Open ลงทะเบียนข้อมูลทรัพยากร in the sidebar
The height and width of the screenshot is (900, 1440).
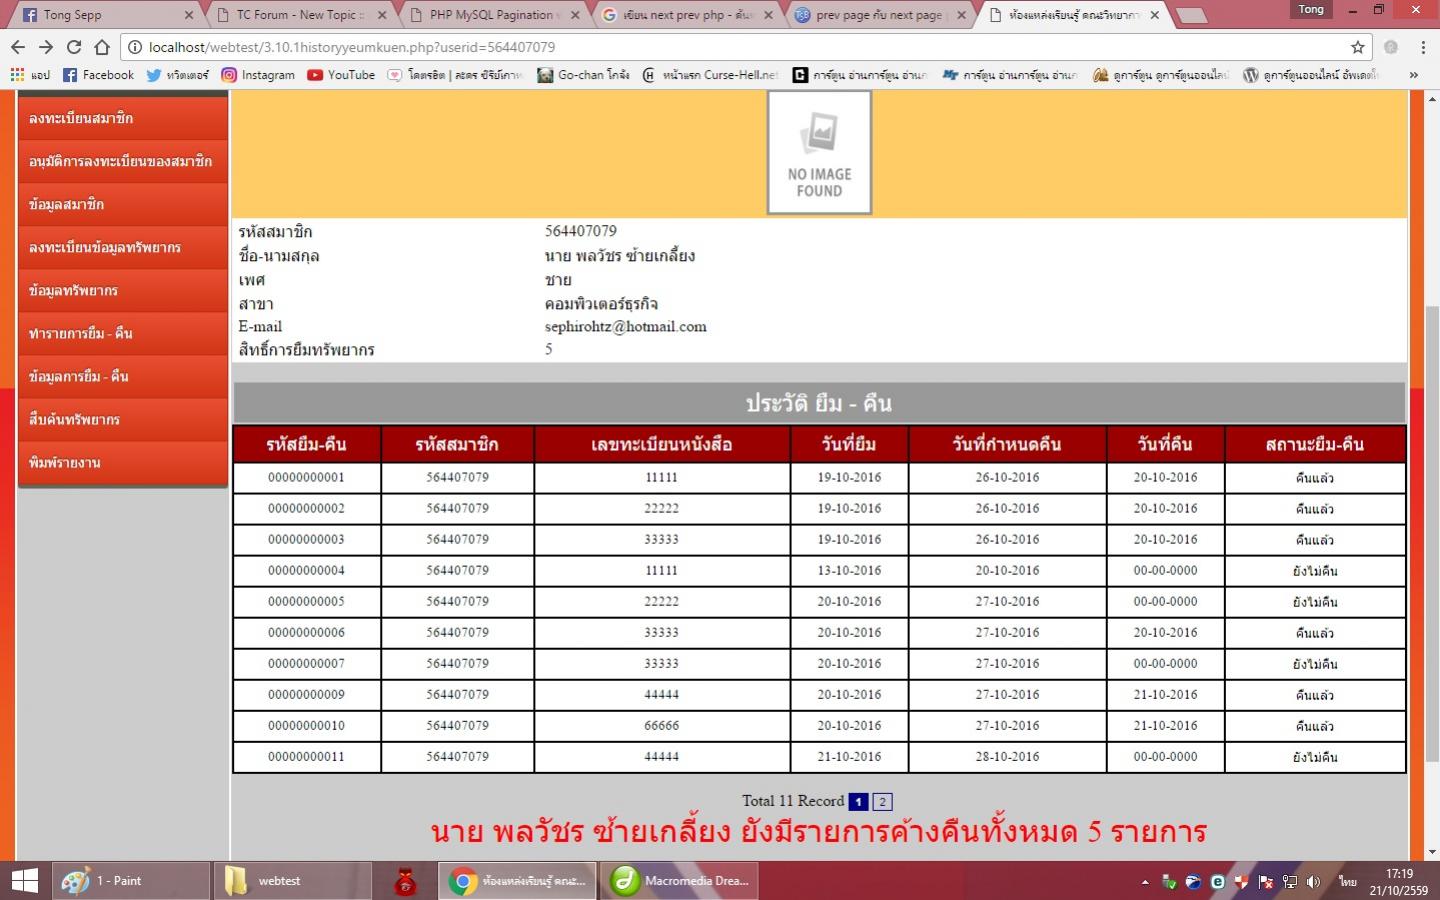pyautogui.click(x=123, y=247)
